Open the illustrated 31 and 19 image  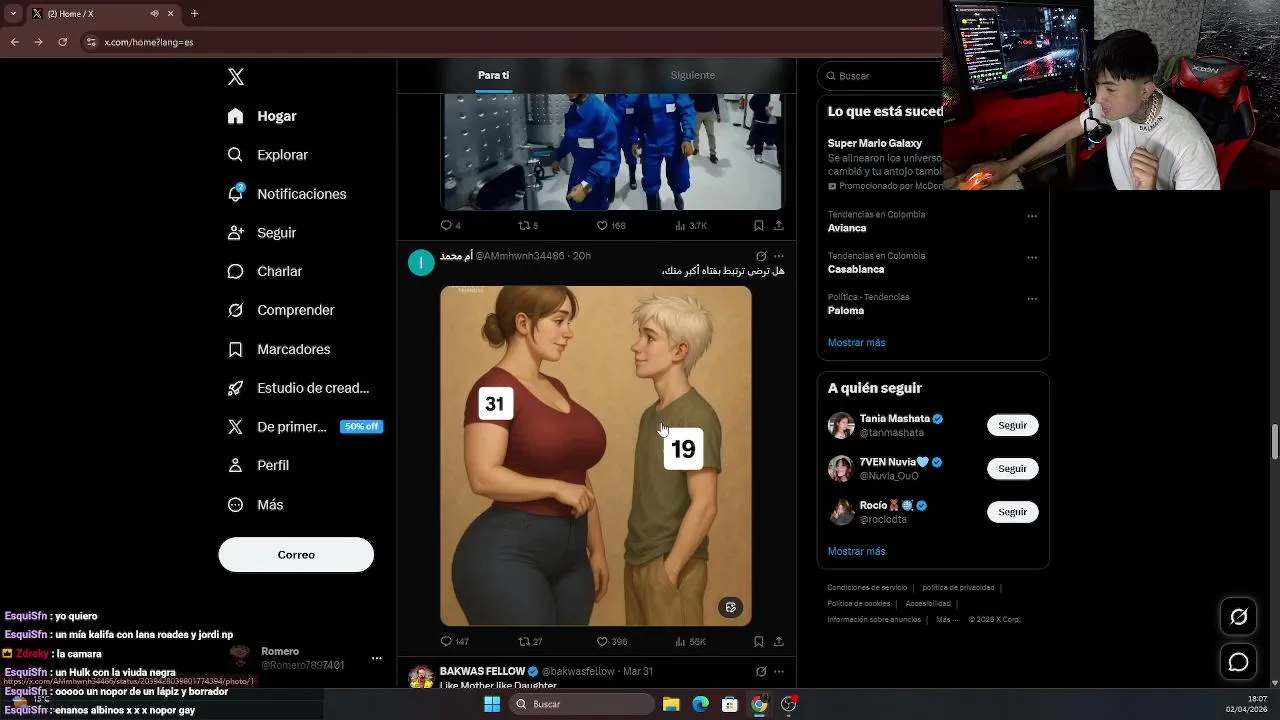596,456
